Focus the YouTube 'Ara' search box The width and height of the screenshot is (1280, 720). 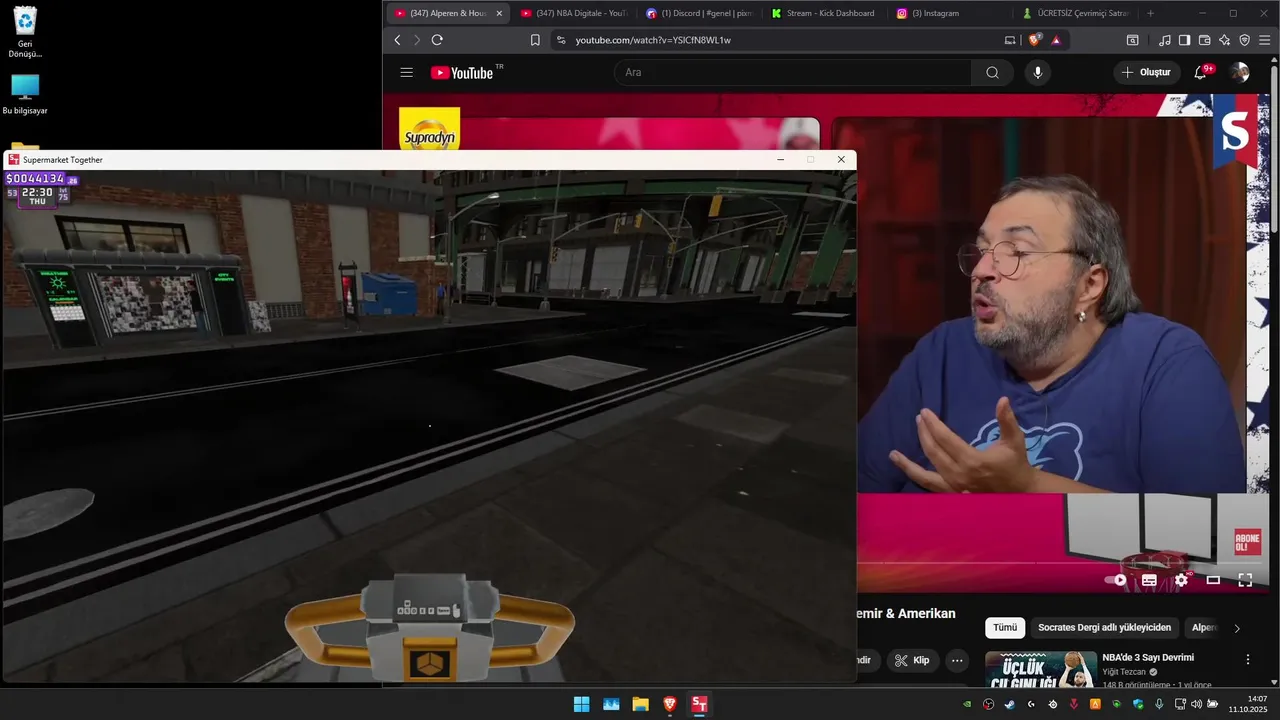(792, 72)
